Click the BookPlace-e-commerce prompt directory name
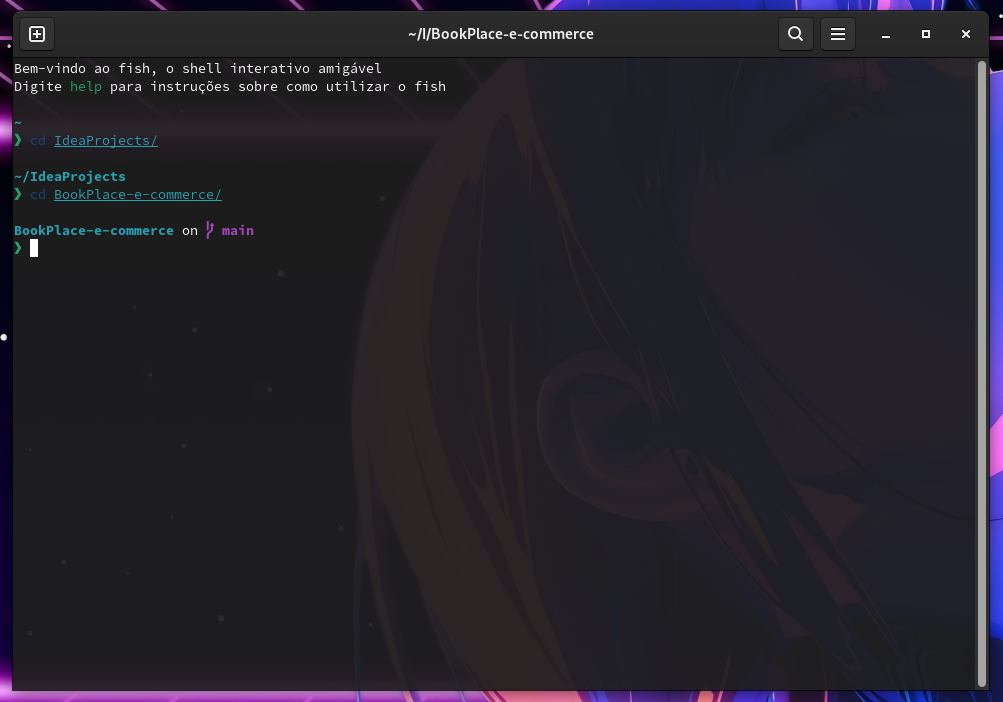The image size is (1003, 702). (93, 230)
